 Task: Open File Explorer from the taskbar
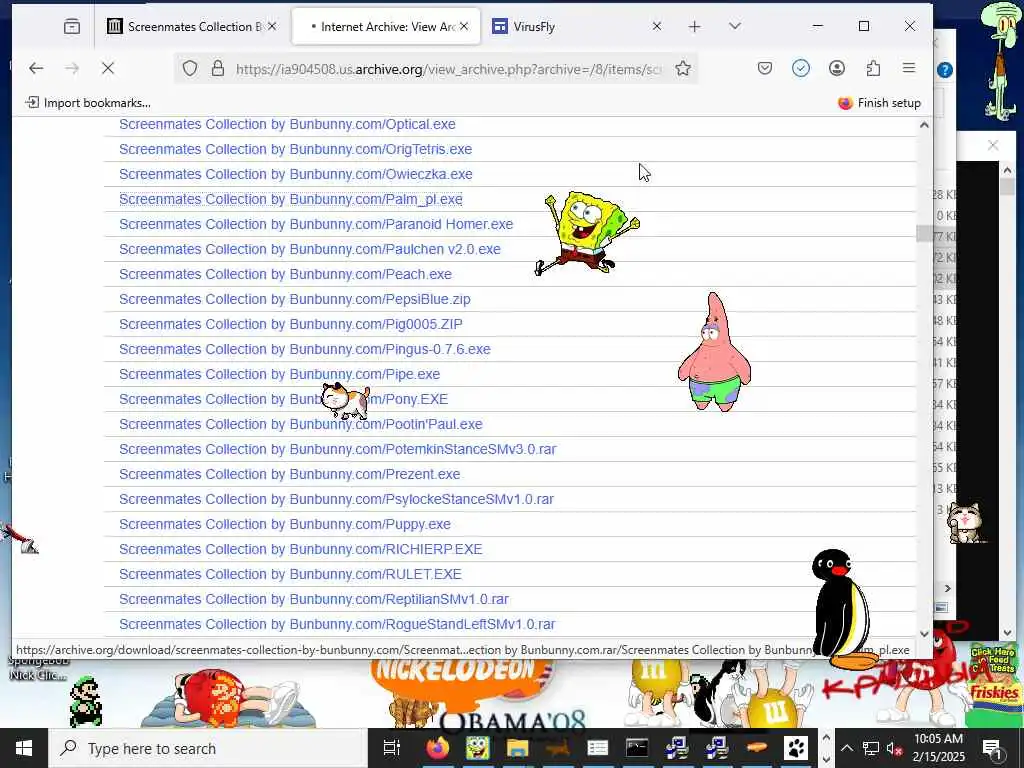518,748
